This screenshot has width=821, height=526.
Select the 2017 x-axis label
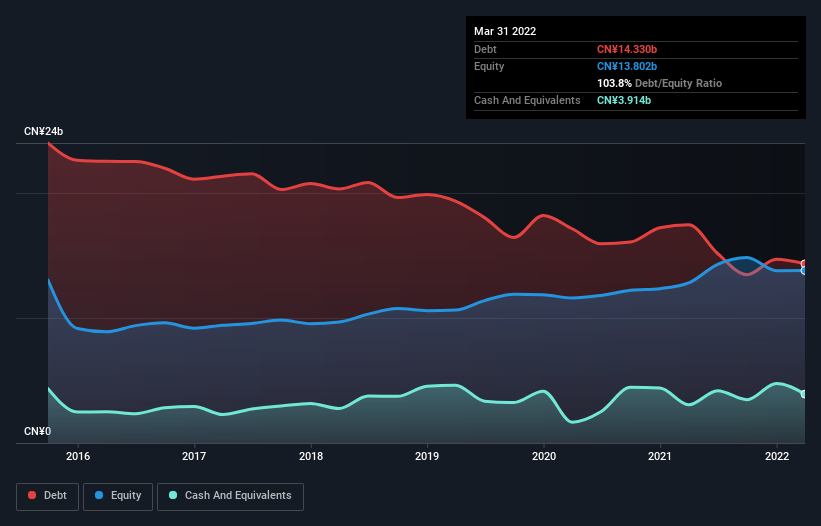[194, 456]
